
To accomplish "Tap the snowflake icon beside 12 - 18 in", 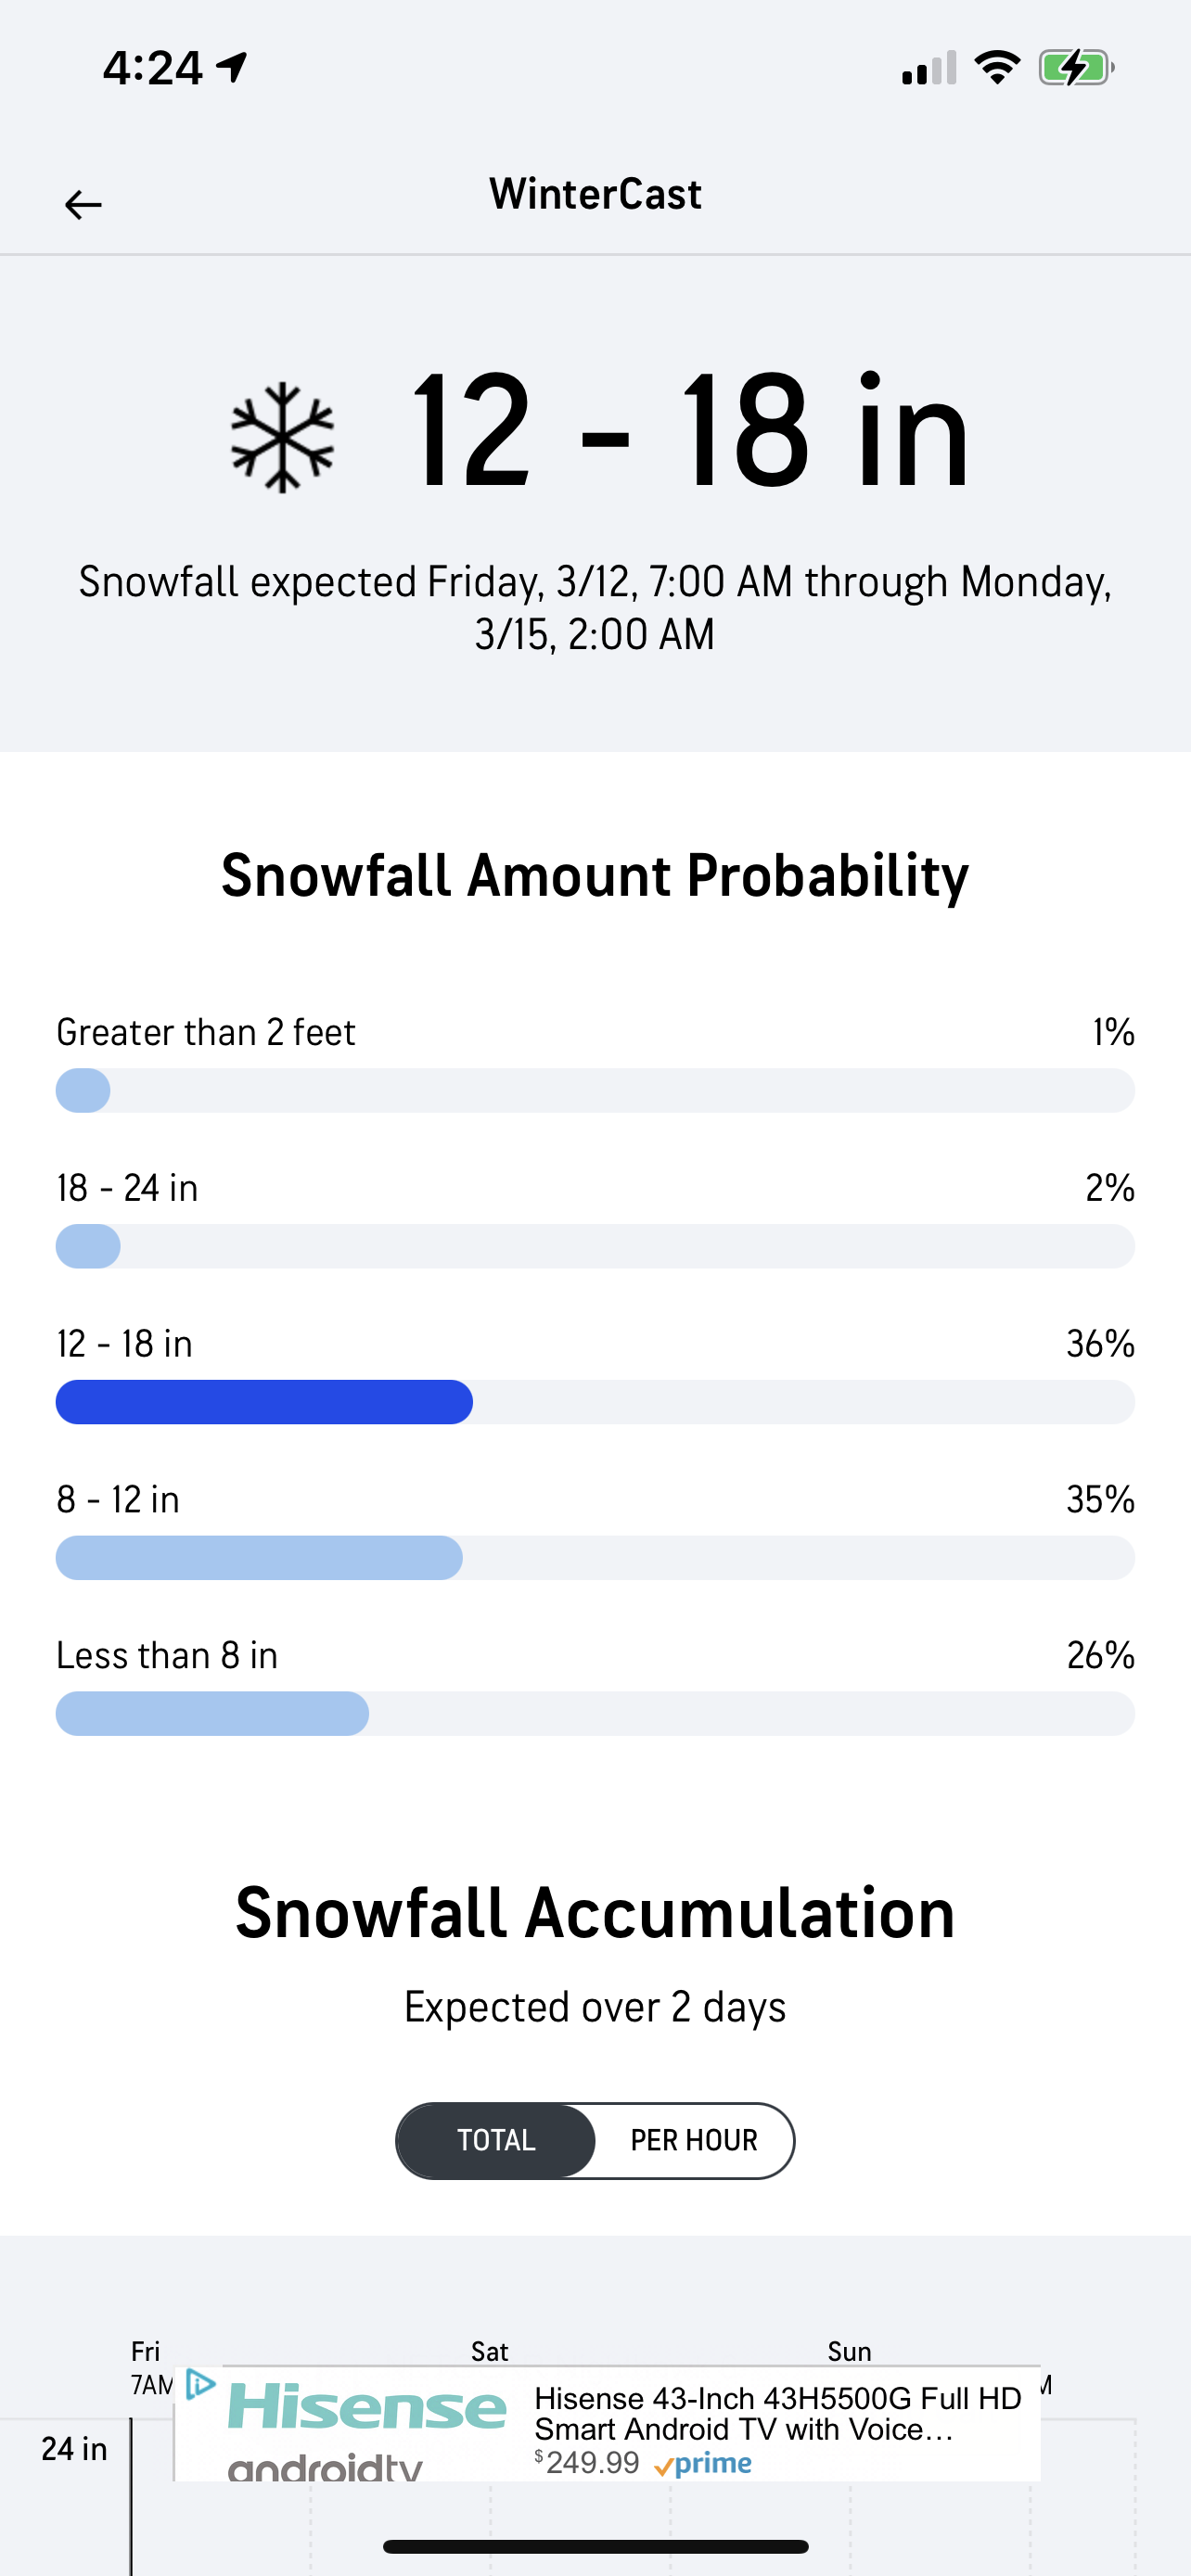I will click(x=282, y=437).
